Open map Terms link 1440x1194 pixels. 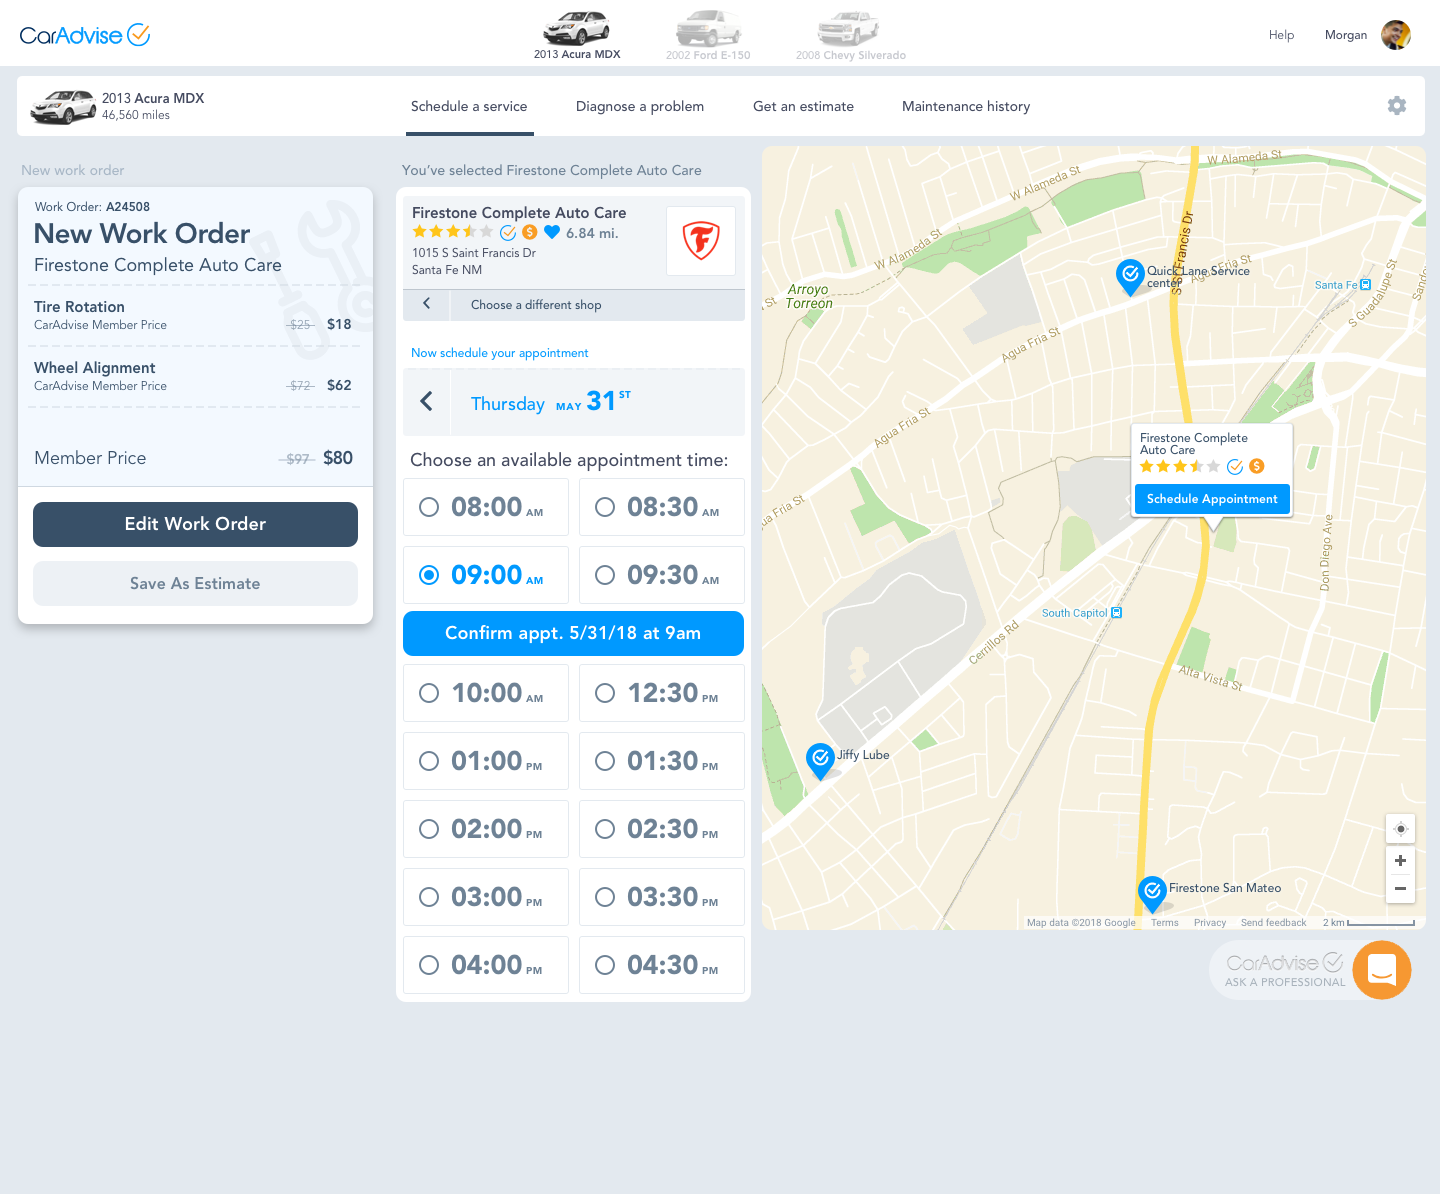pyautogui.click(x=1165, y=923)
